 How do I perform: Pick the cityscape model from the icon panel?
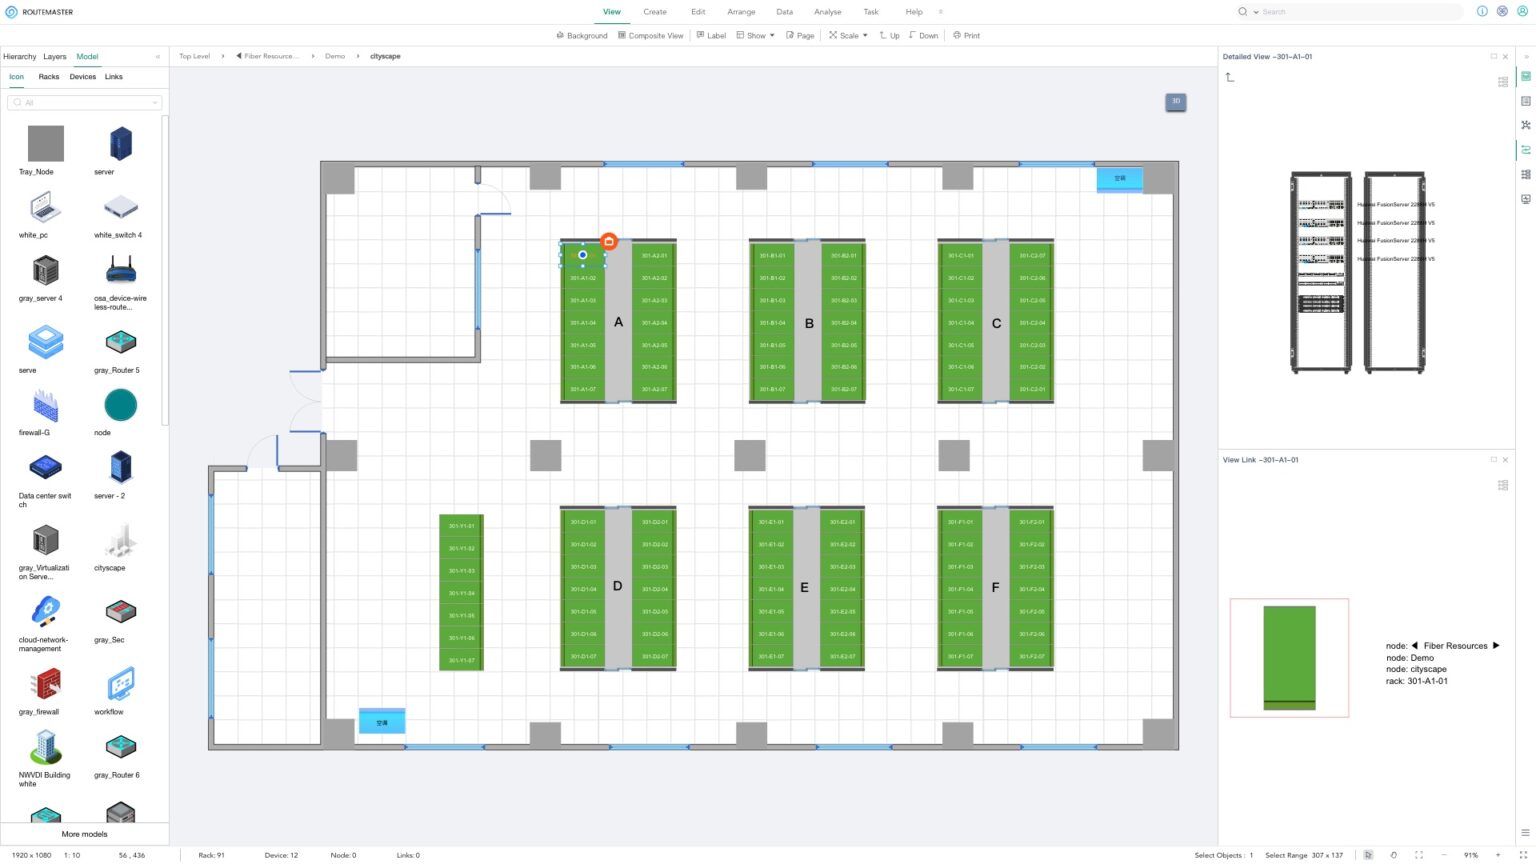tap(119, 543)
